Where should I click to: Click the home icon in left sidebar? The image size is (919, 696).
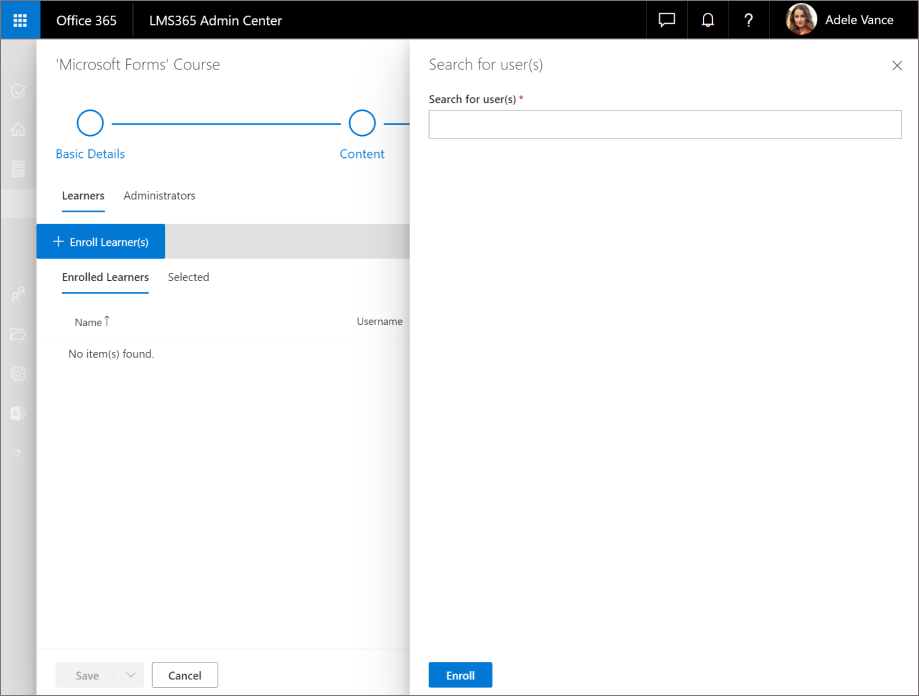click(18, 130)
